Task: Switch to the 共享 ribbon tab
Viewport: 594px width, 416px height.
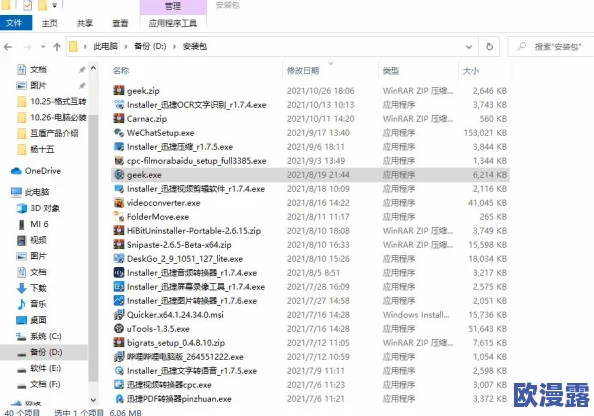Action: point(85,23)
